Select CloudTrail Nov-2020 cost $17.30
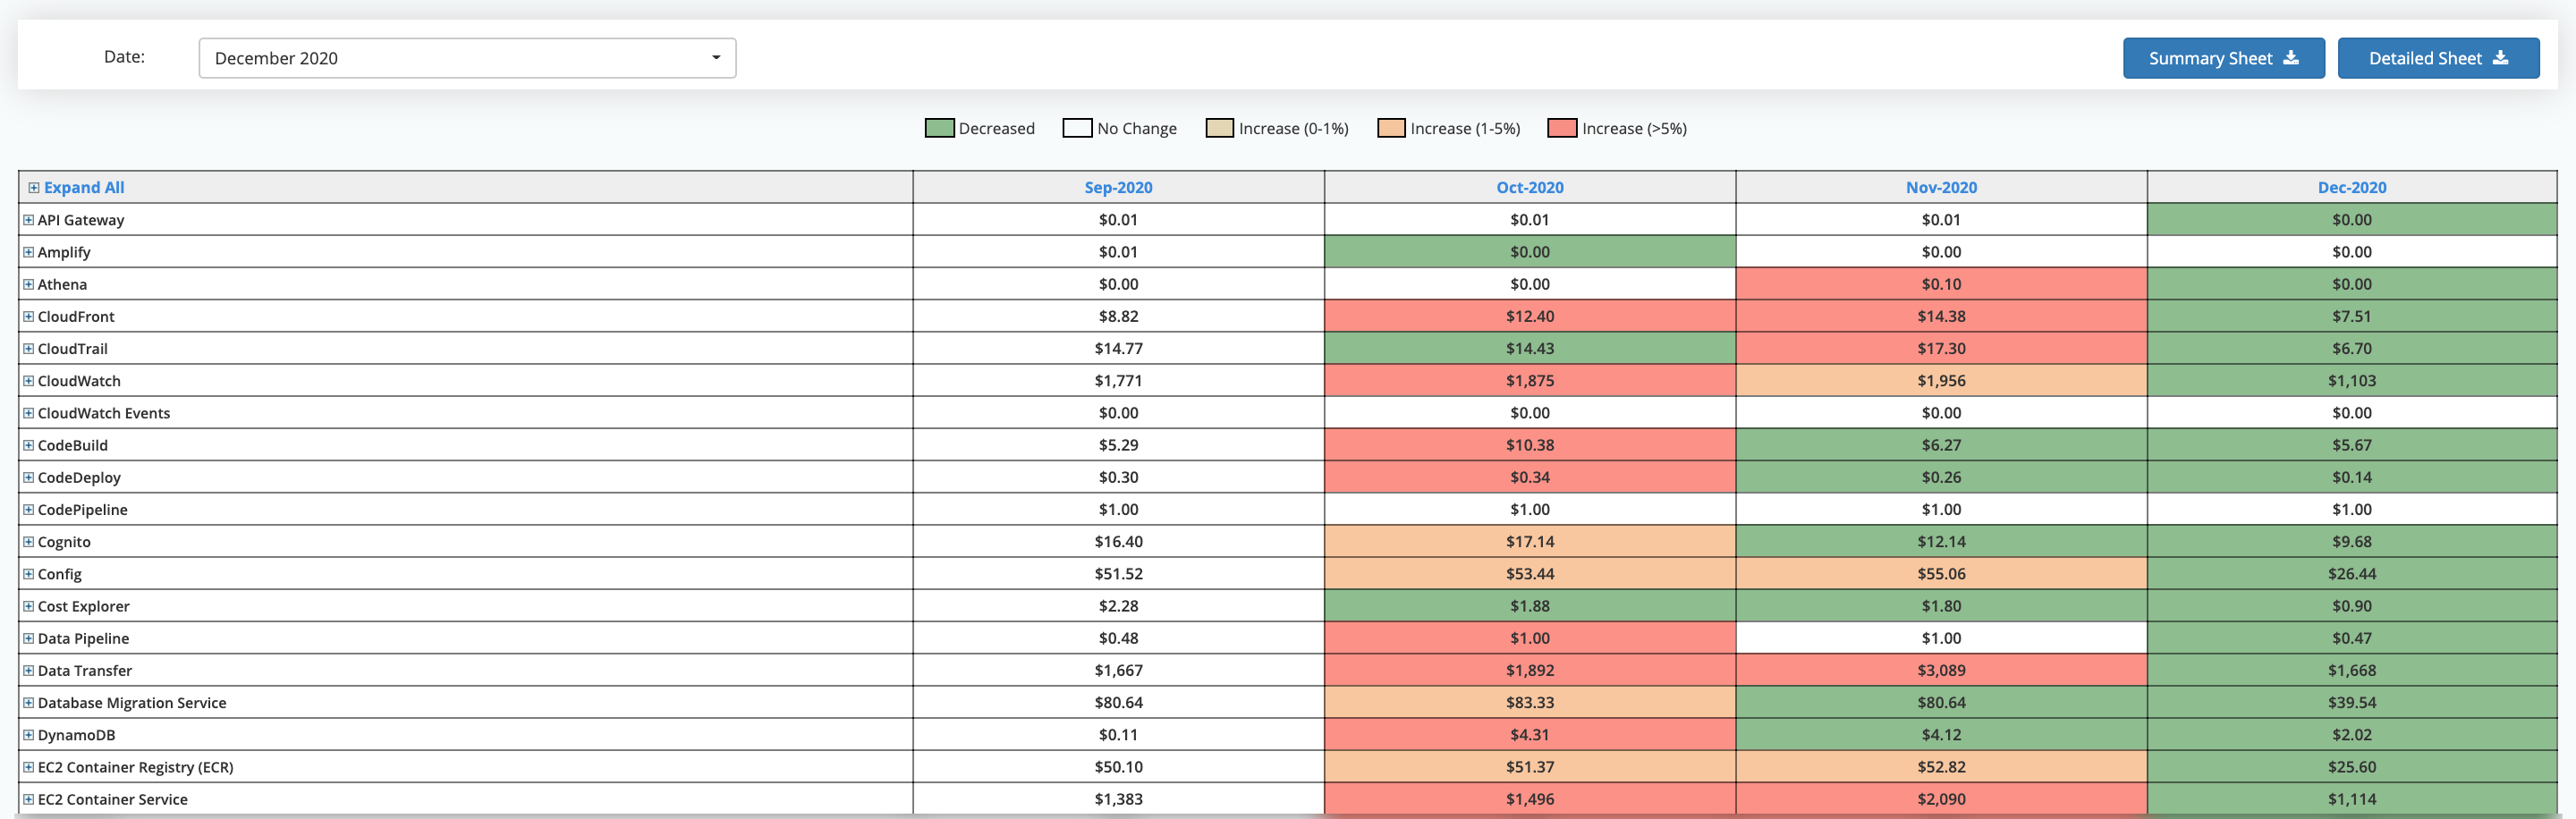The width and height of the screenshot is (2576, 819). pyautogui.click(x=1941, y=348)
